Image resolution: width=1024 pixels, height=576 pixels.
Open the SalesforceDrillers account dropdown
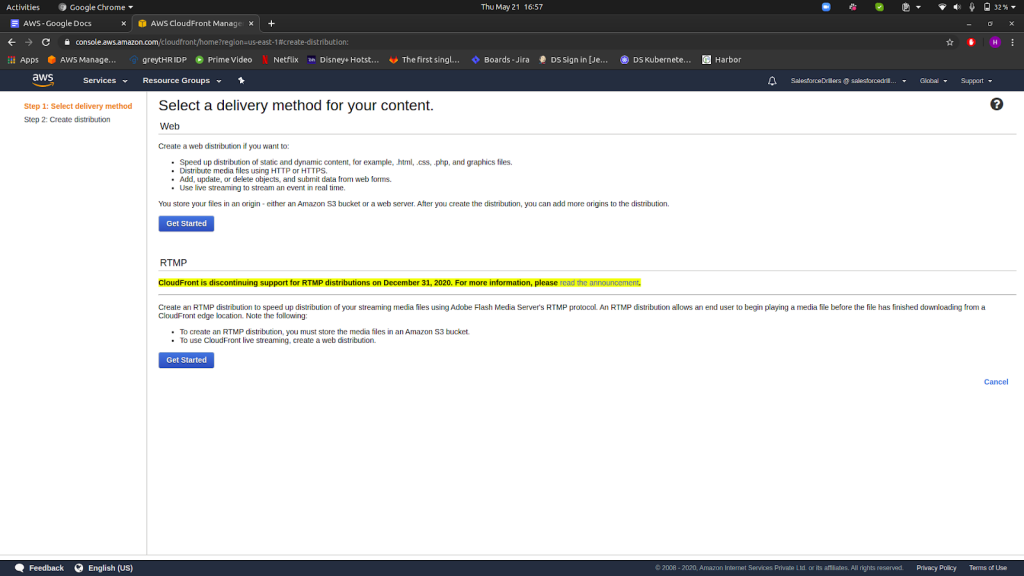848,81
